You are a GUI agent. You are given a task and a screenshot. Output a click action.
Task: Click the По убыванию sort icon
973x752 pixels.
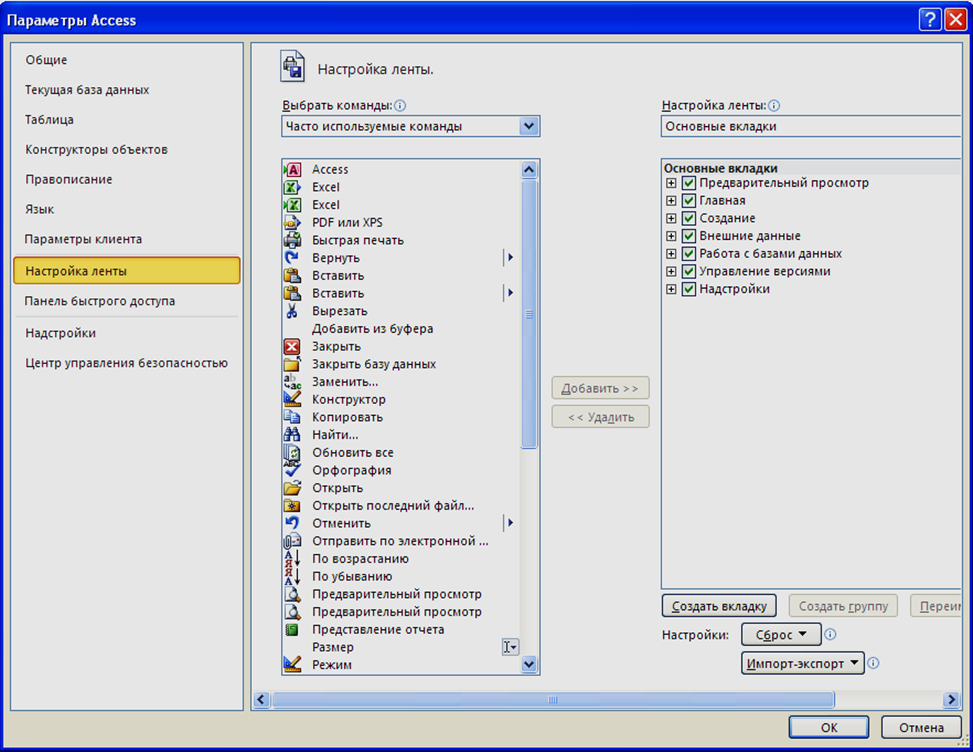(292, 576)
